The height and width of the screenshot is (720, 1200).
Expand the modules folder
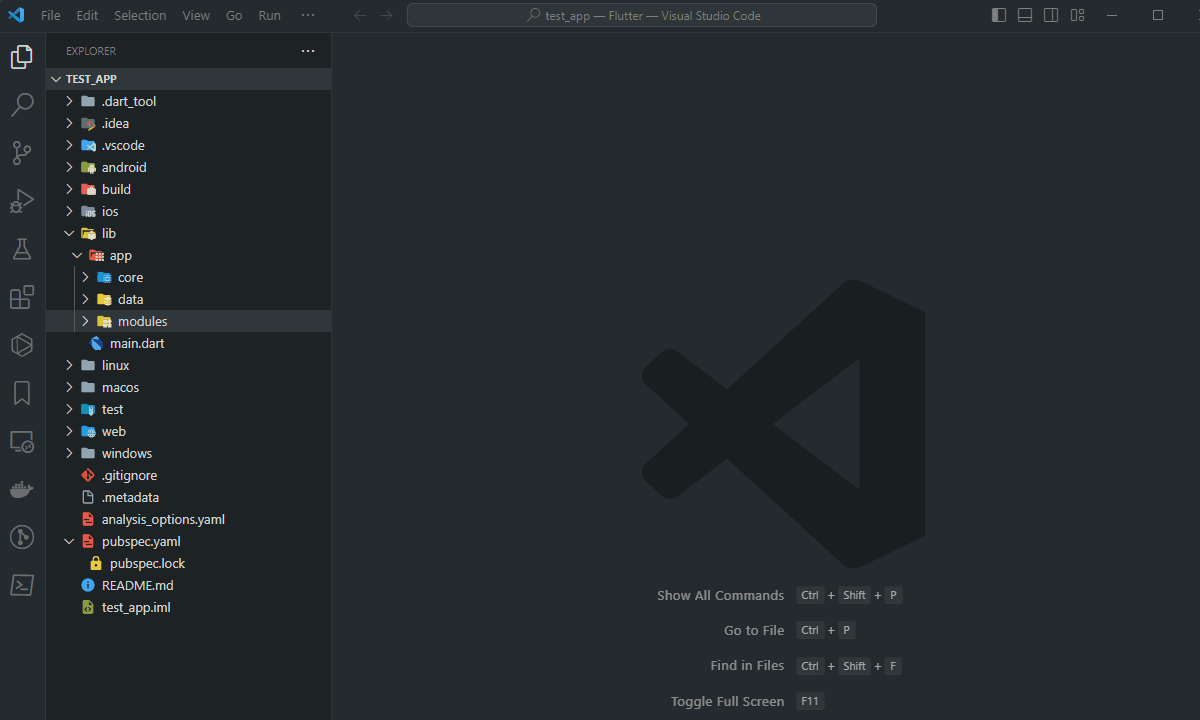pyautogui.click(x=188, y=321)
